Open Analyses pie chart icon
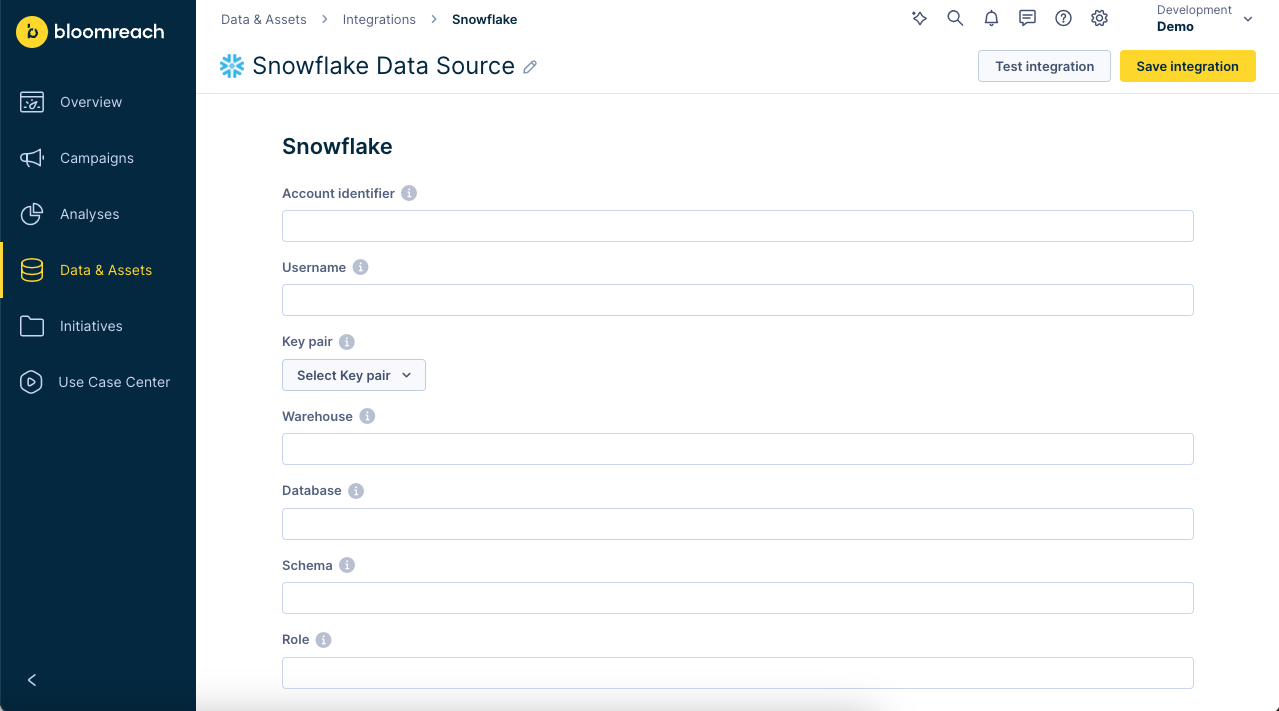The height and width of the screenshot is (711, 1279). coord(32,214)
